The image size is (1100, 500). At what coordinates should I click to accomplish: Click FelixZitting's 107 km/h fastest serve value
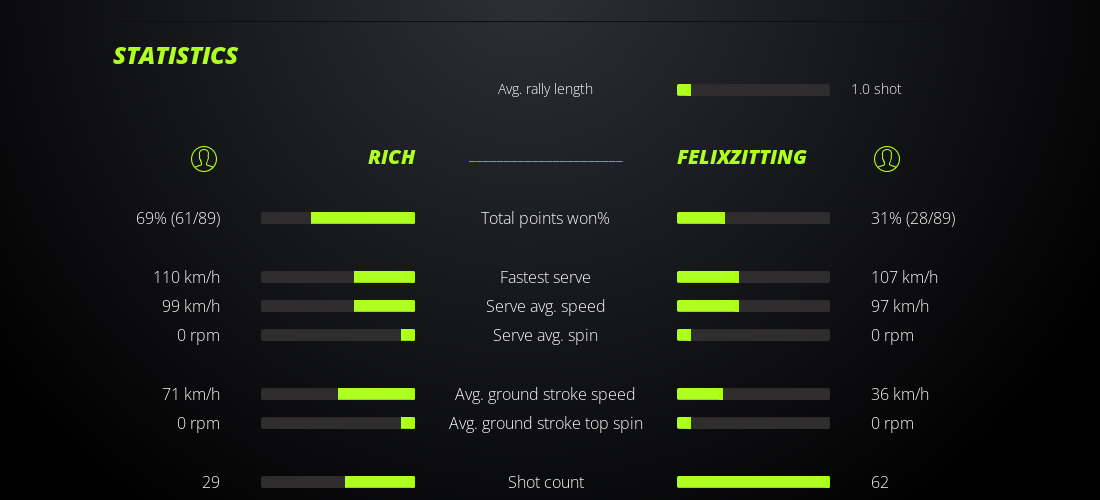tap(904, 277)
